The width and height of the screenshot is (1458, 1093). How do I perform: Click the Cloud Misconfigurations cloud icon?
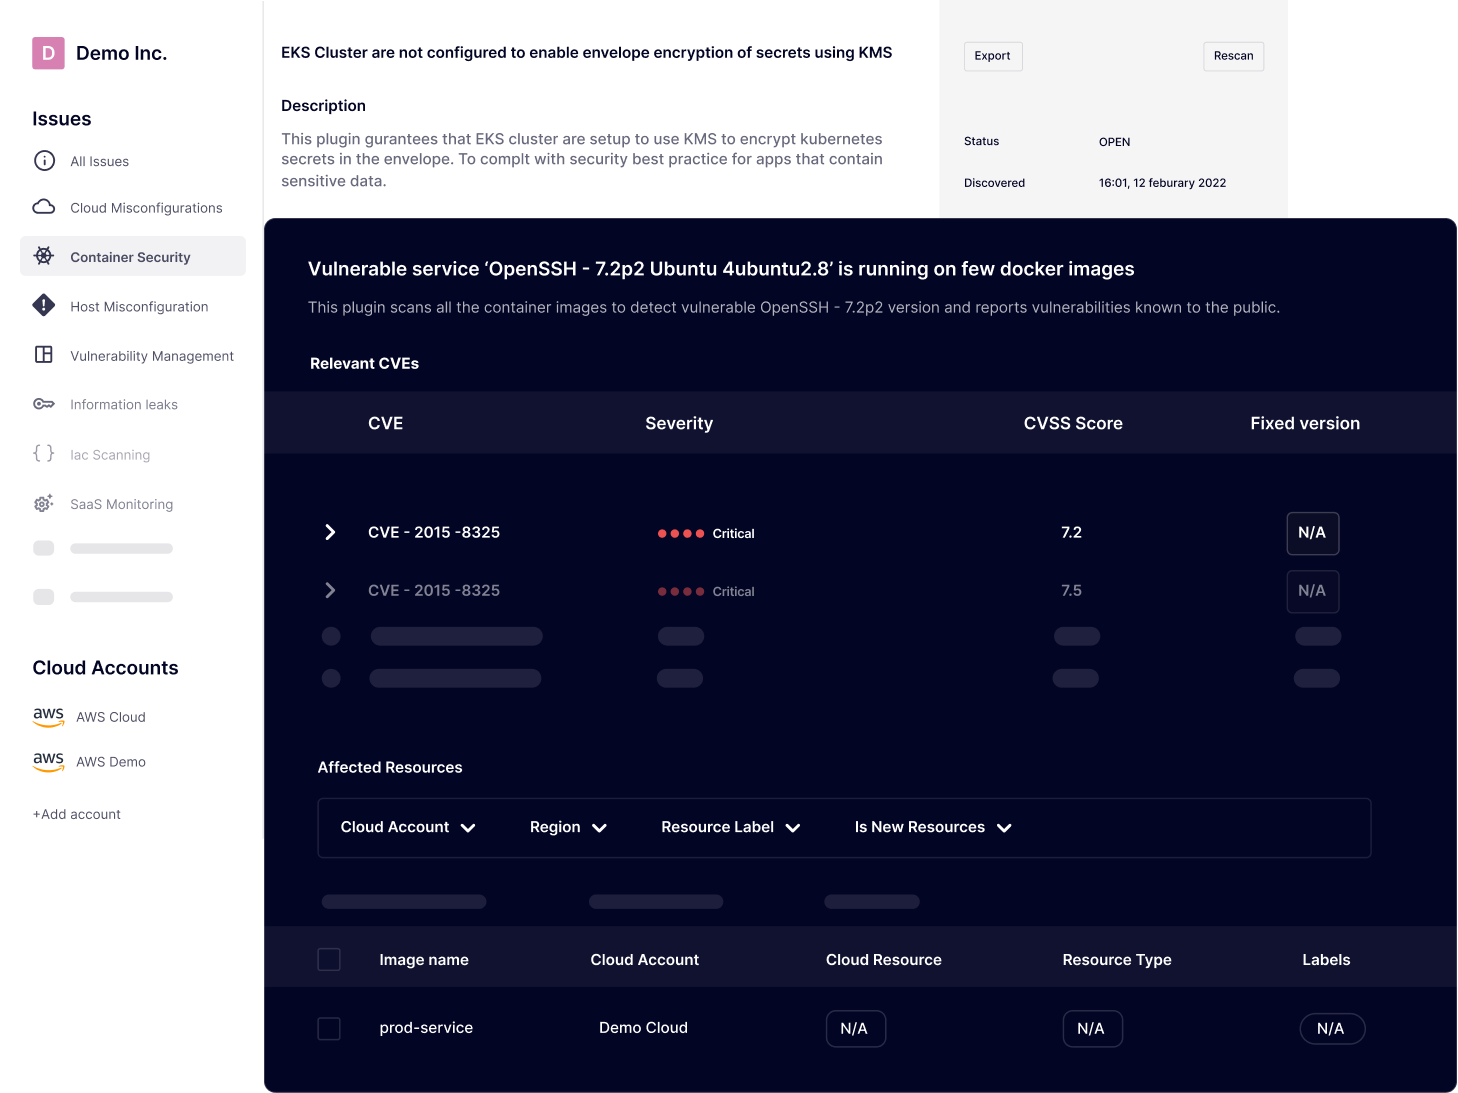click(x=44, y=207)
